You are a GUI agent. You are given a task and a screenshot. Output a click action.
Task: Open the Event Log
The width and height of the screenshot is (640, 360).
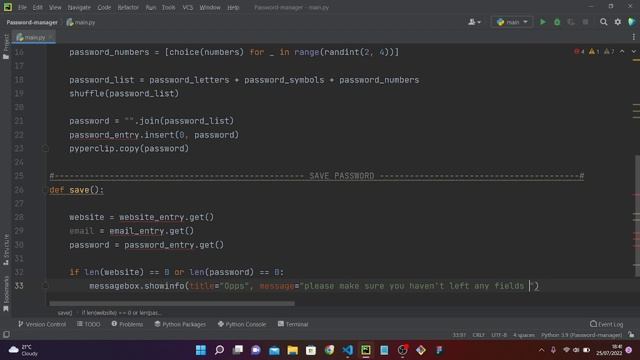[607, 324]
